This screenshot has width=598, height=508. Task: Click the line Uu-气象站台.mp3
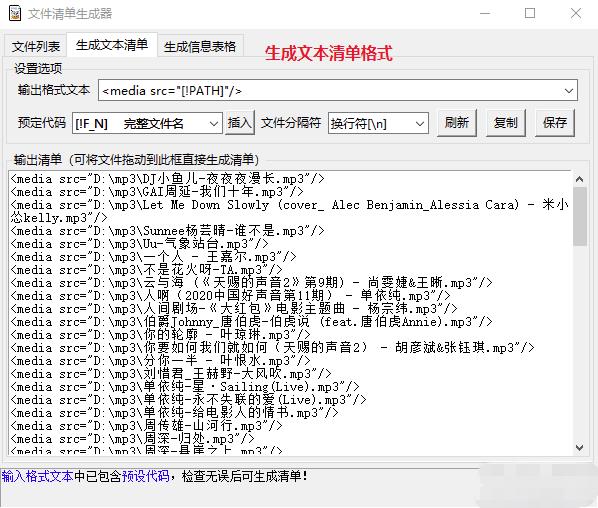(140, 243)
